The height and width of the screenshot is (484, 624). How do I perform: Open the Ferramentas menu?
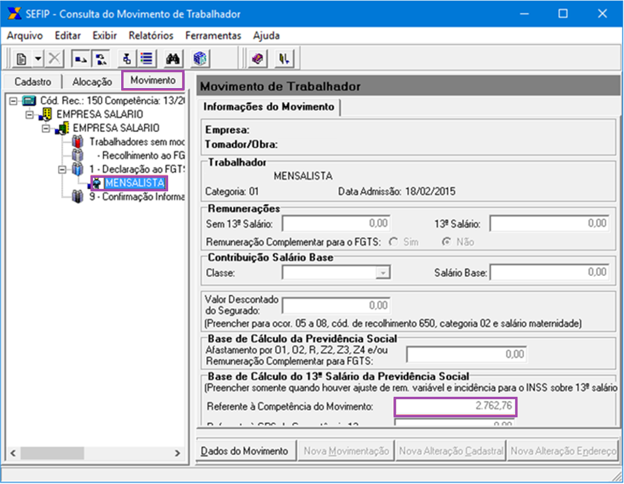[x=213, y=36]
